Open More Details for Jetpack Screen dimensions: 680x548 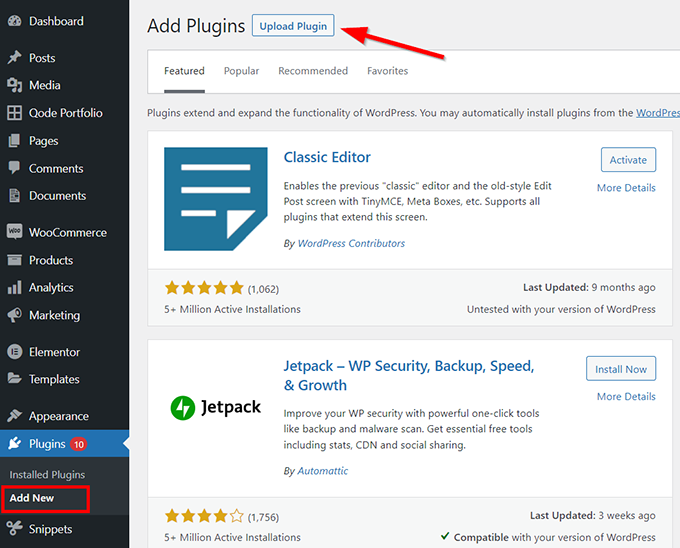click(626, 396)
